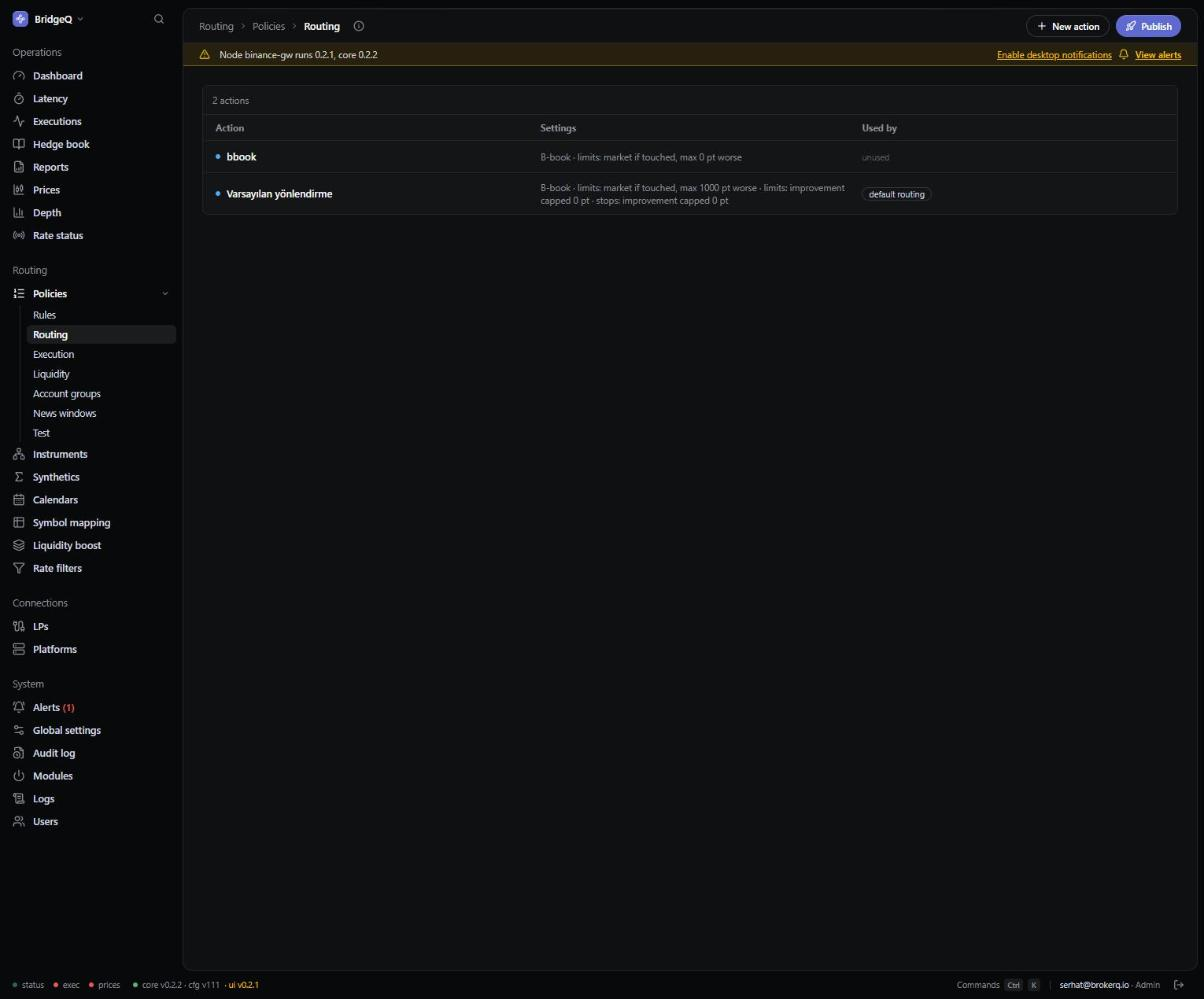The width and height of the screenshot is (1204, 999).
Task: Click the Latency stopwatch icon
Action: pyautogui.click(x=19, y=99)
